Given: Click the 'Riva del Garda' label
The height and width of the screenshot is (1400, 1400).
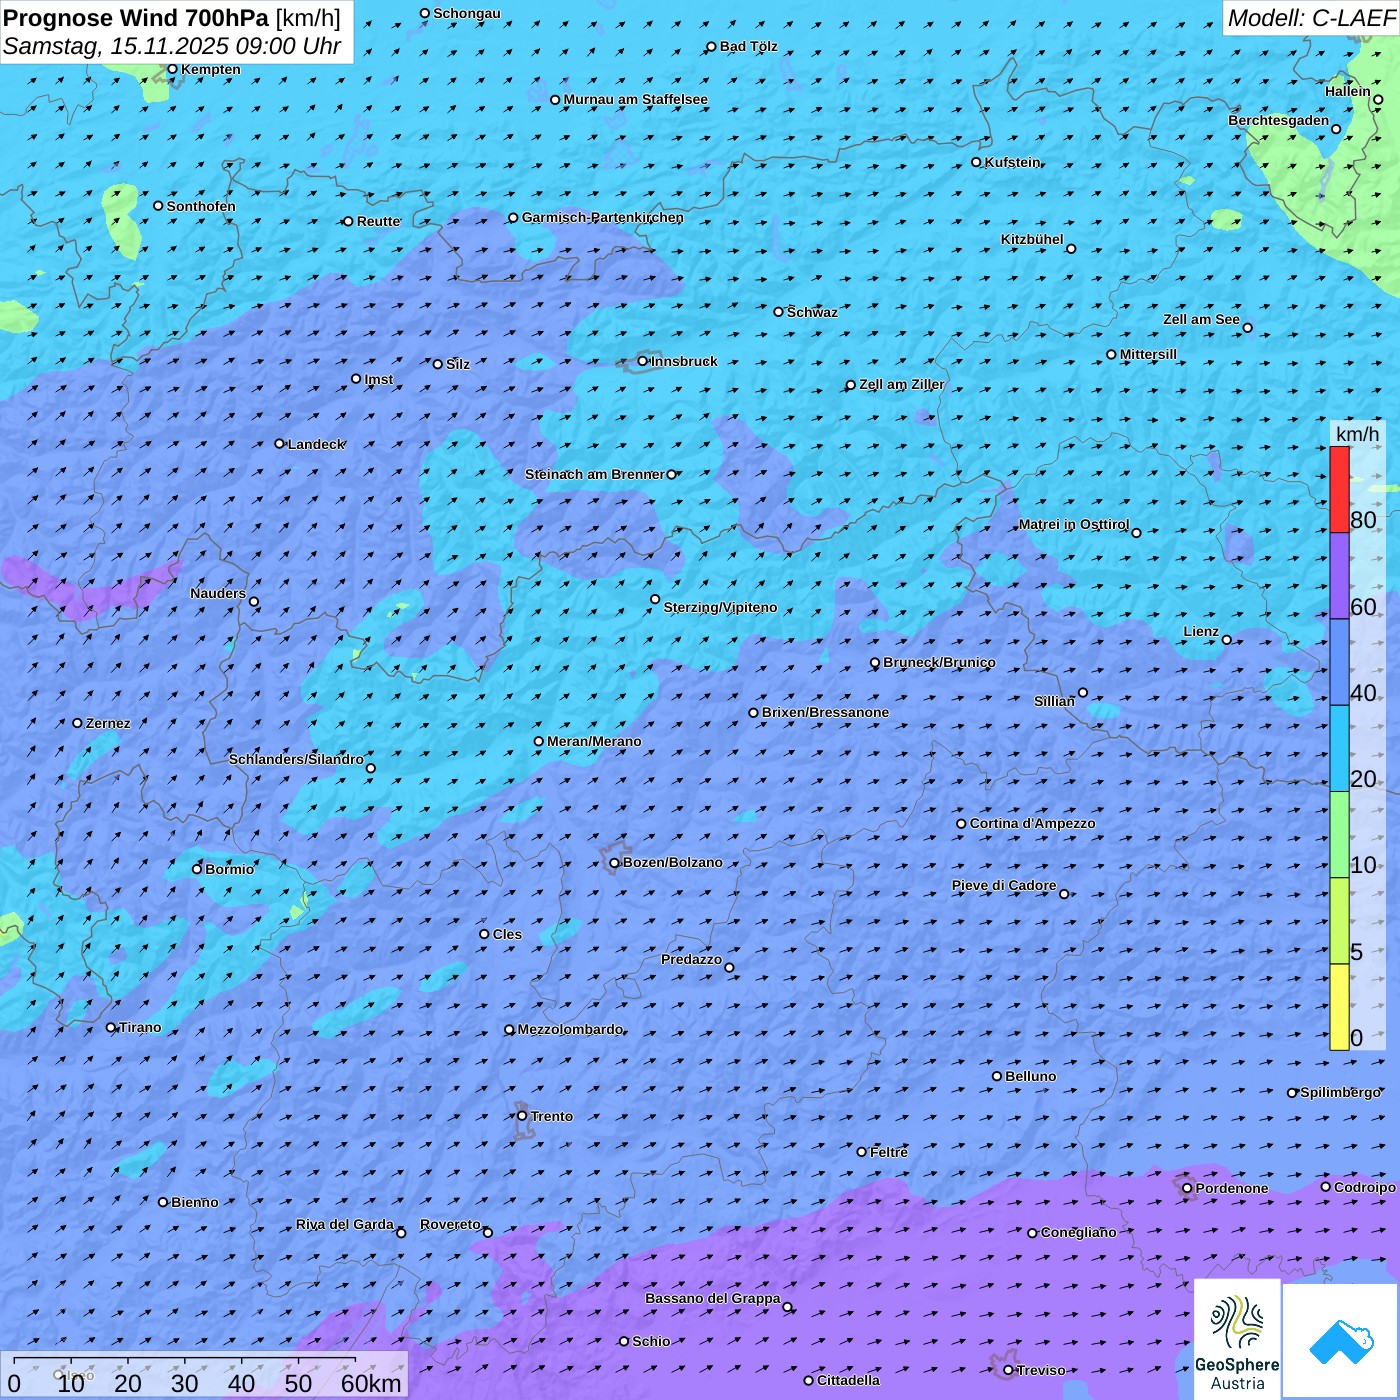Looking at the screenshot, I should click(345, 1224).
